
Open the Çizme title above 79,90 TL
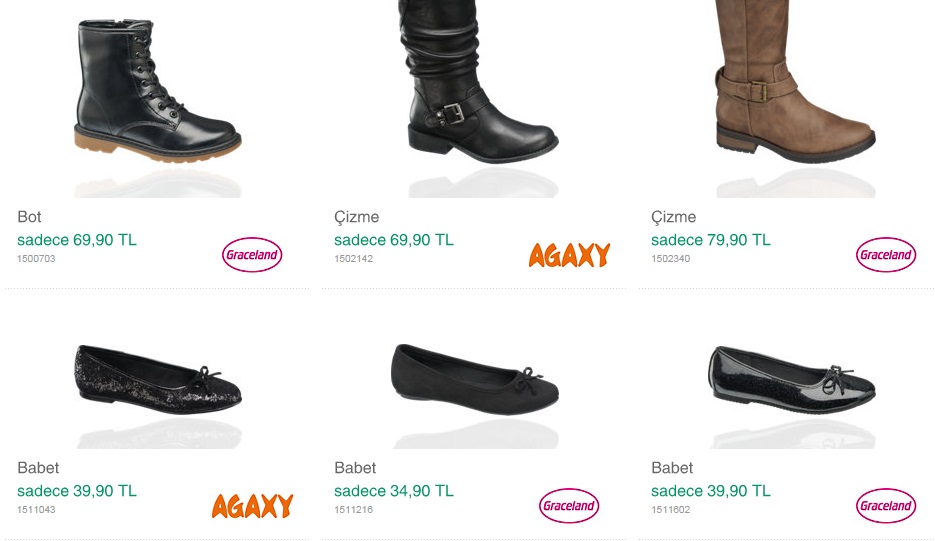pos(674,217)
